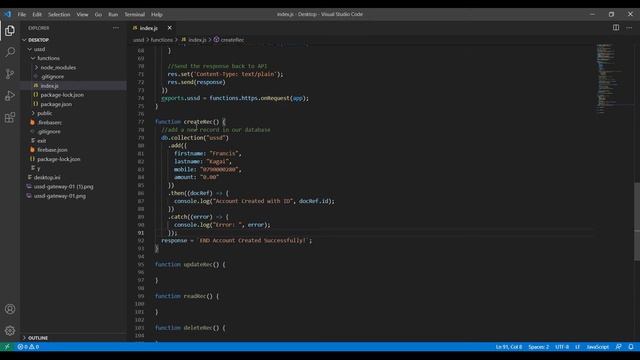Open the Selection menu
Screen dimensions: 640x360
[x=59, y=14]
